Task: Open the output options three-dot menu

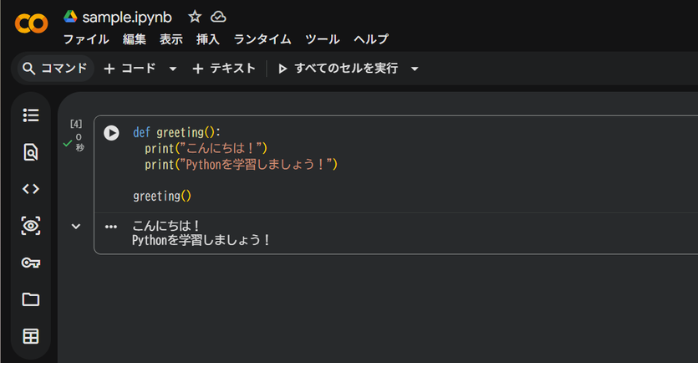Action: click(111, 227)
